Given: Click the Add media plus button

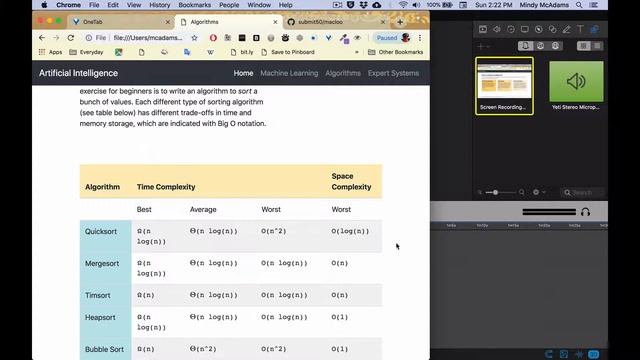Looking at the screenshot, I should pos(480,46).
